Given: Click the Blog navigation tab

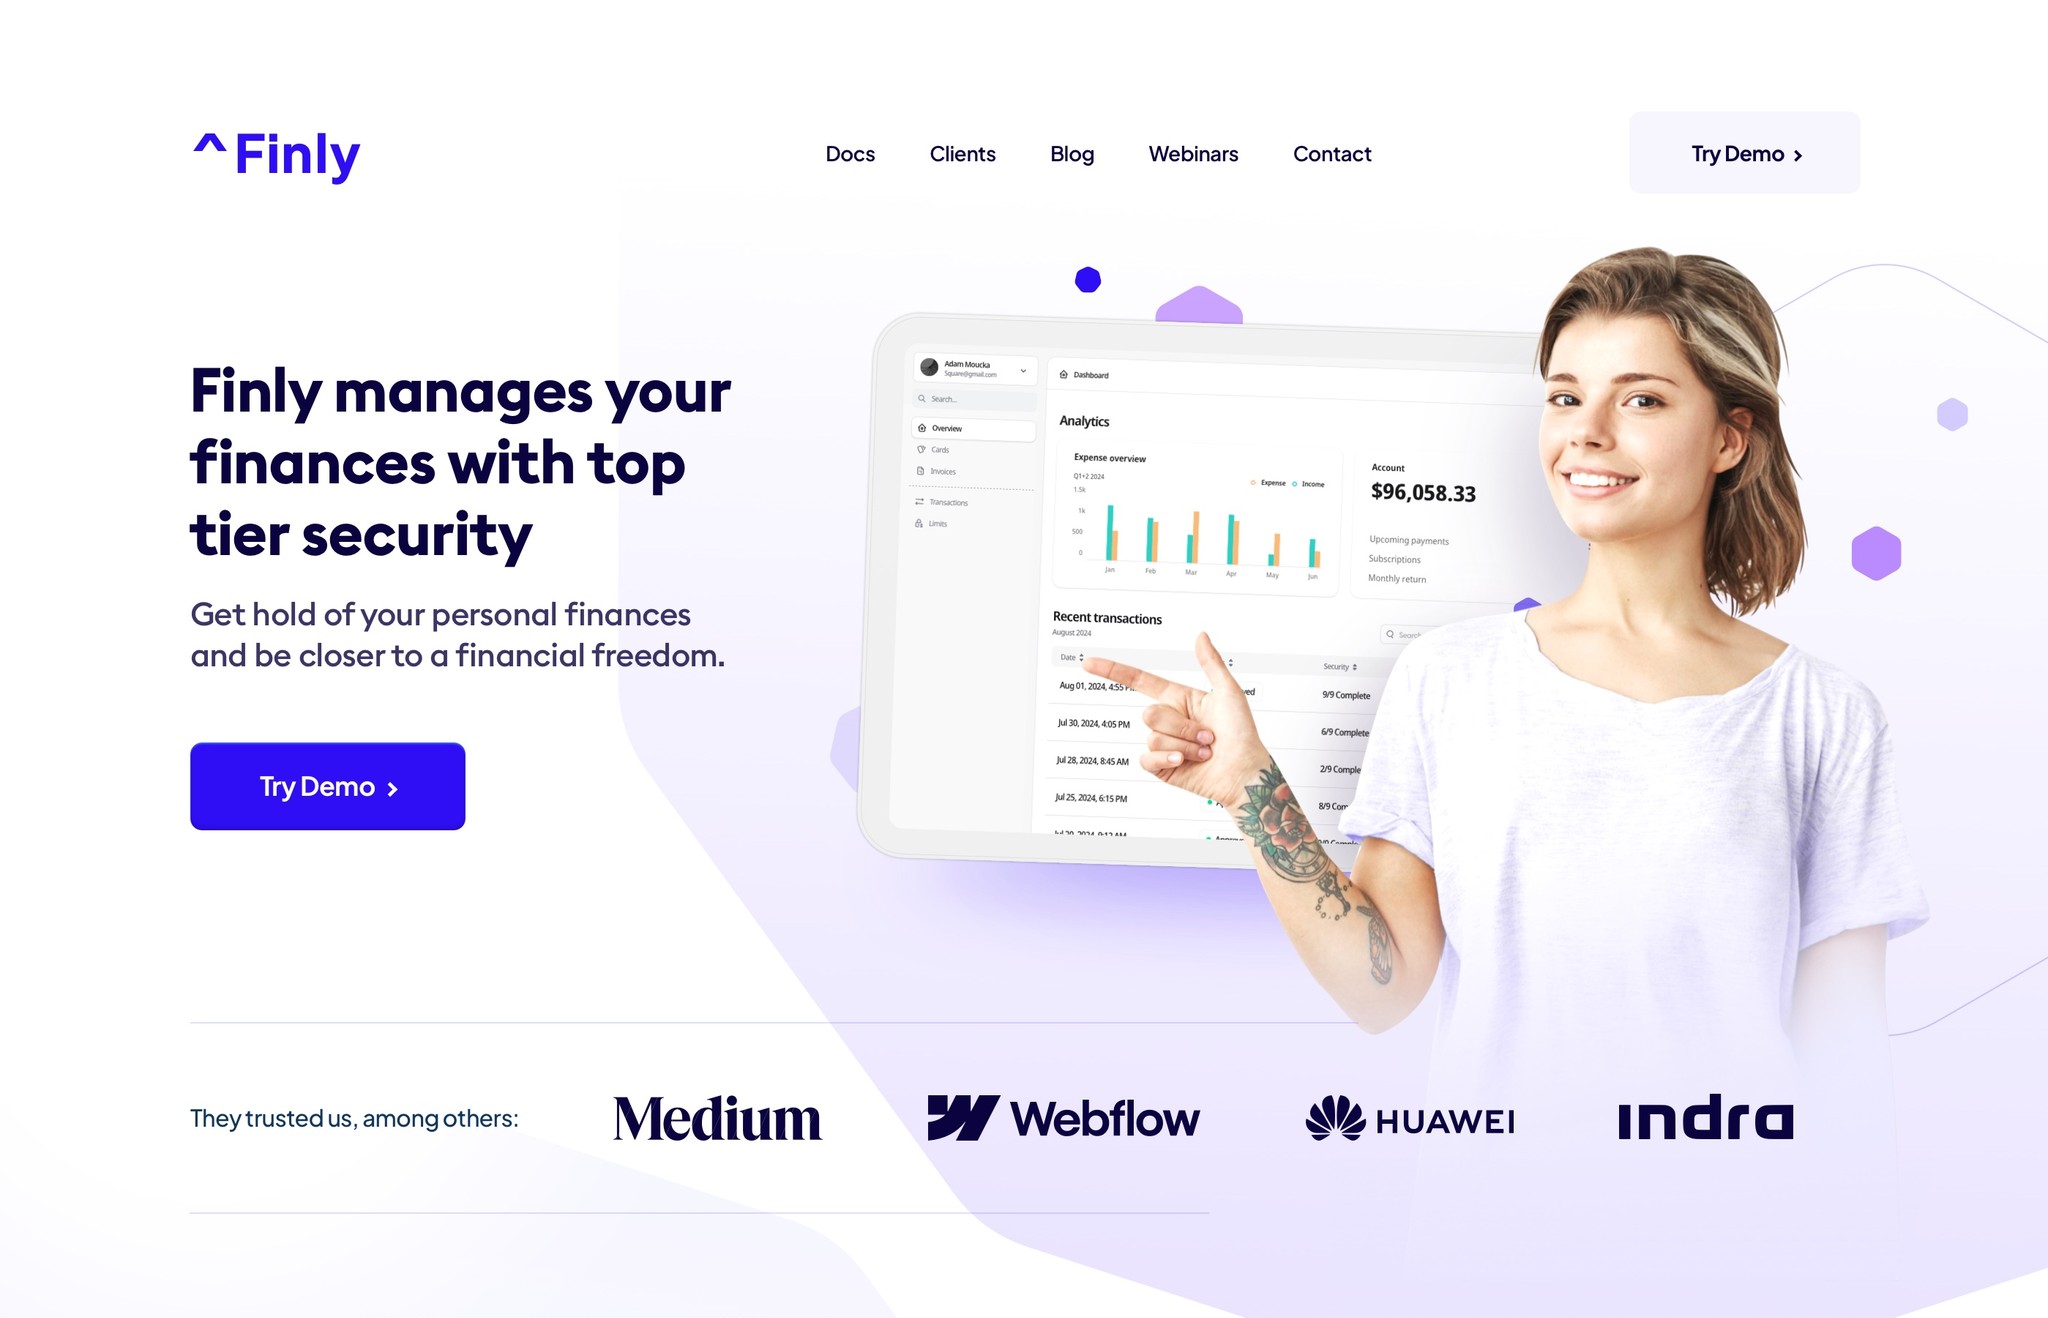Looking at the screenshot, I should [x=1072, y=152].
